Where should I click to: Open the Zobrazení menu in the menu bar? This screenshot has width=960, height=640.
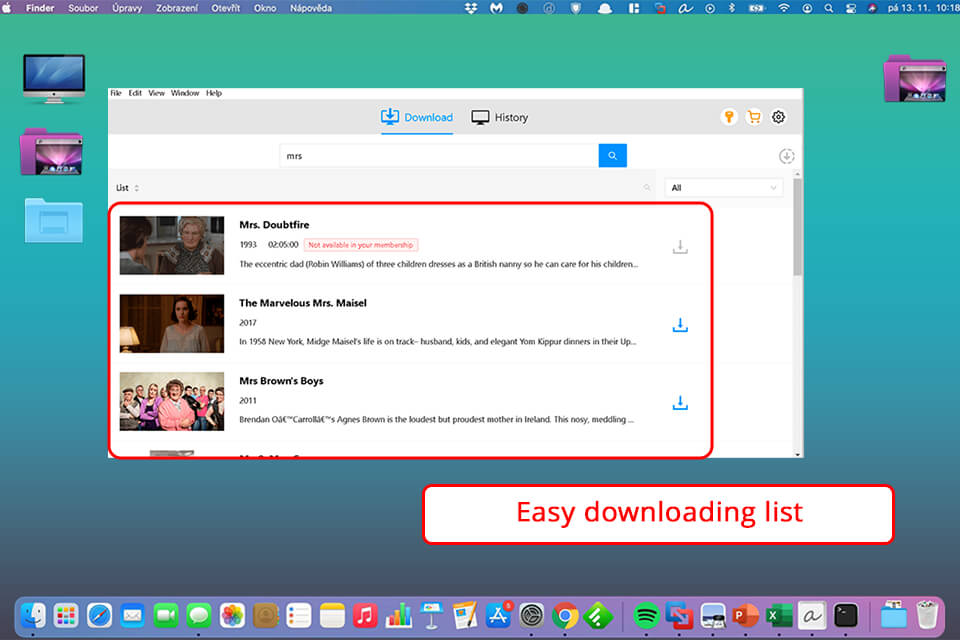[176, 8]
